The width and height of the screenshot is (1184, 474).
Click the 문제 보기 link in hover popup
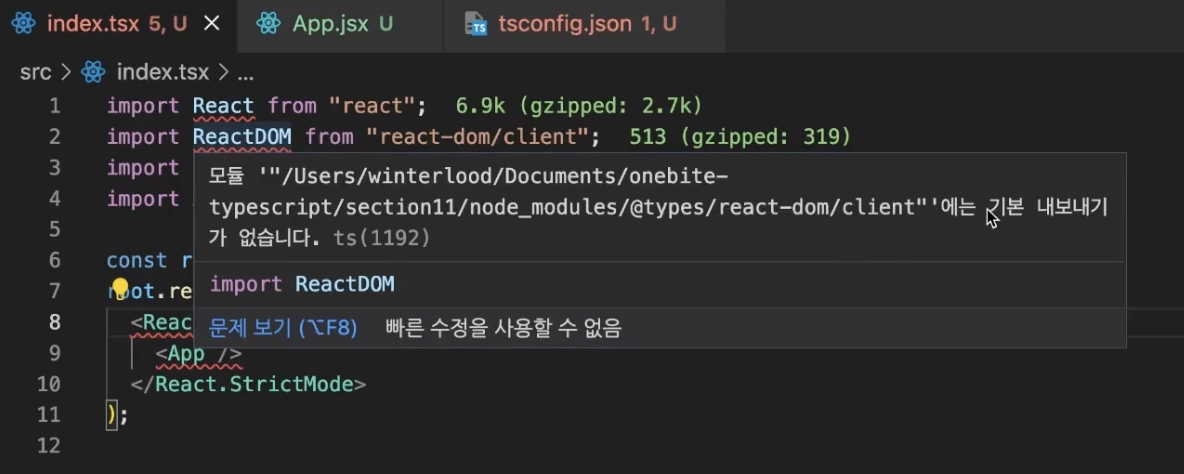click(x=283, y=328)
